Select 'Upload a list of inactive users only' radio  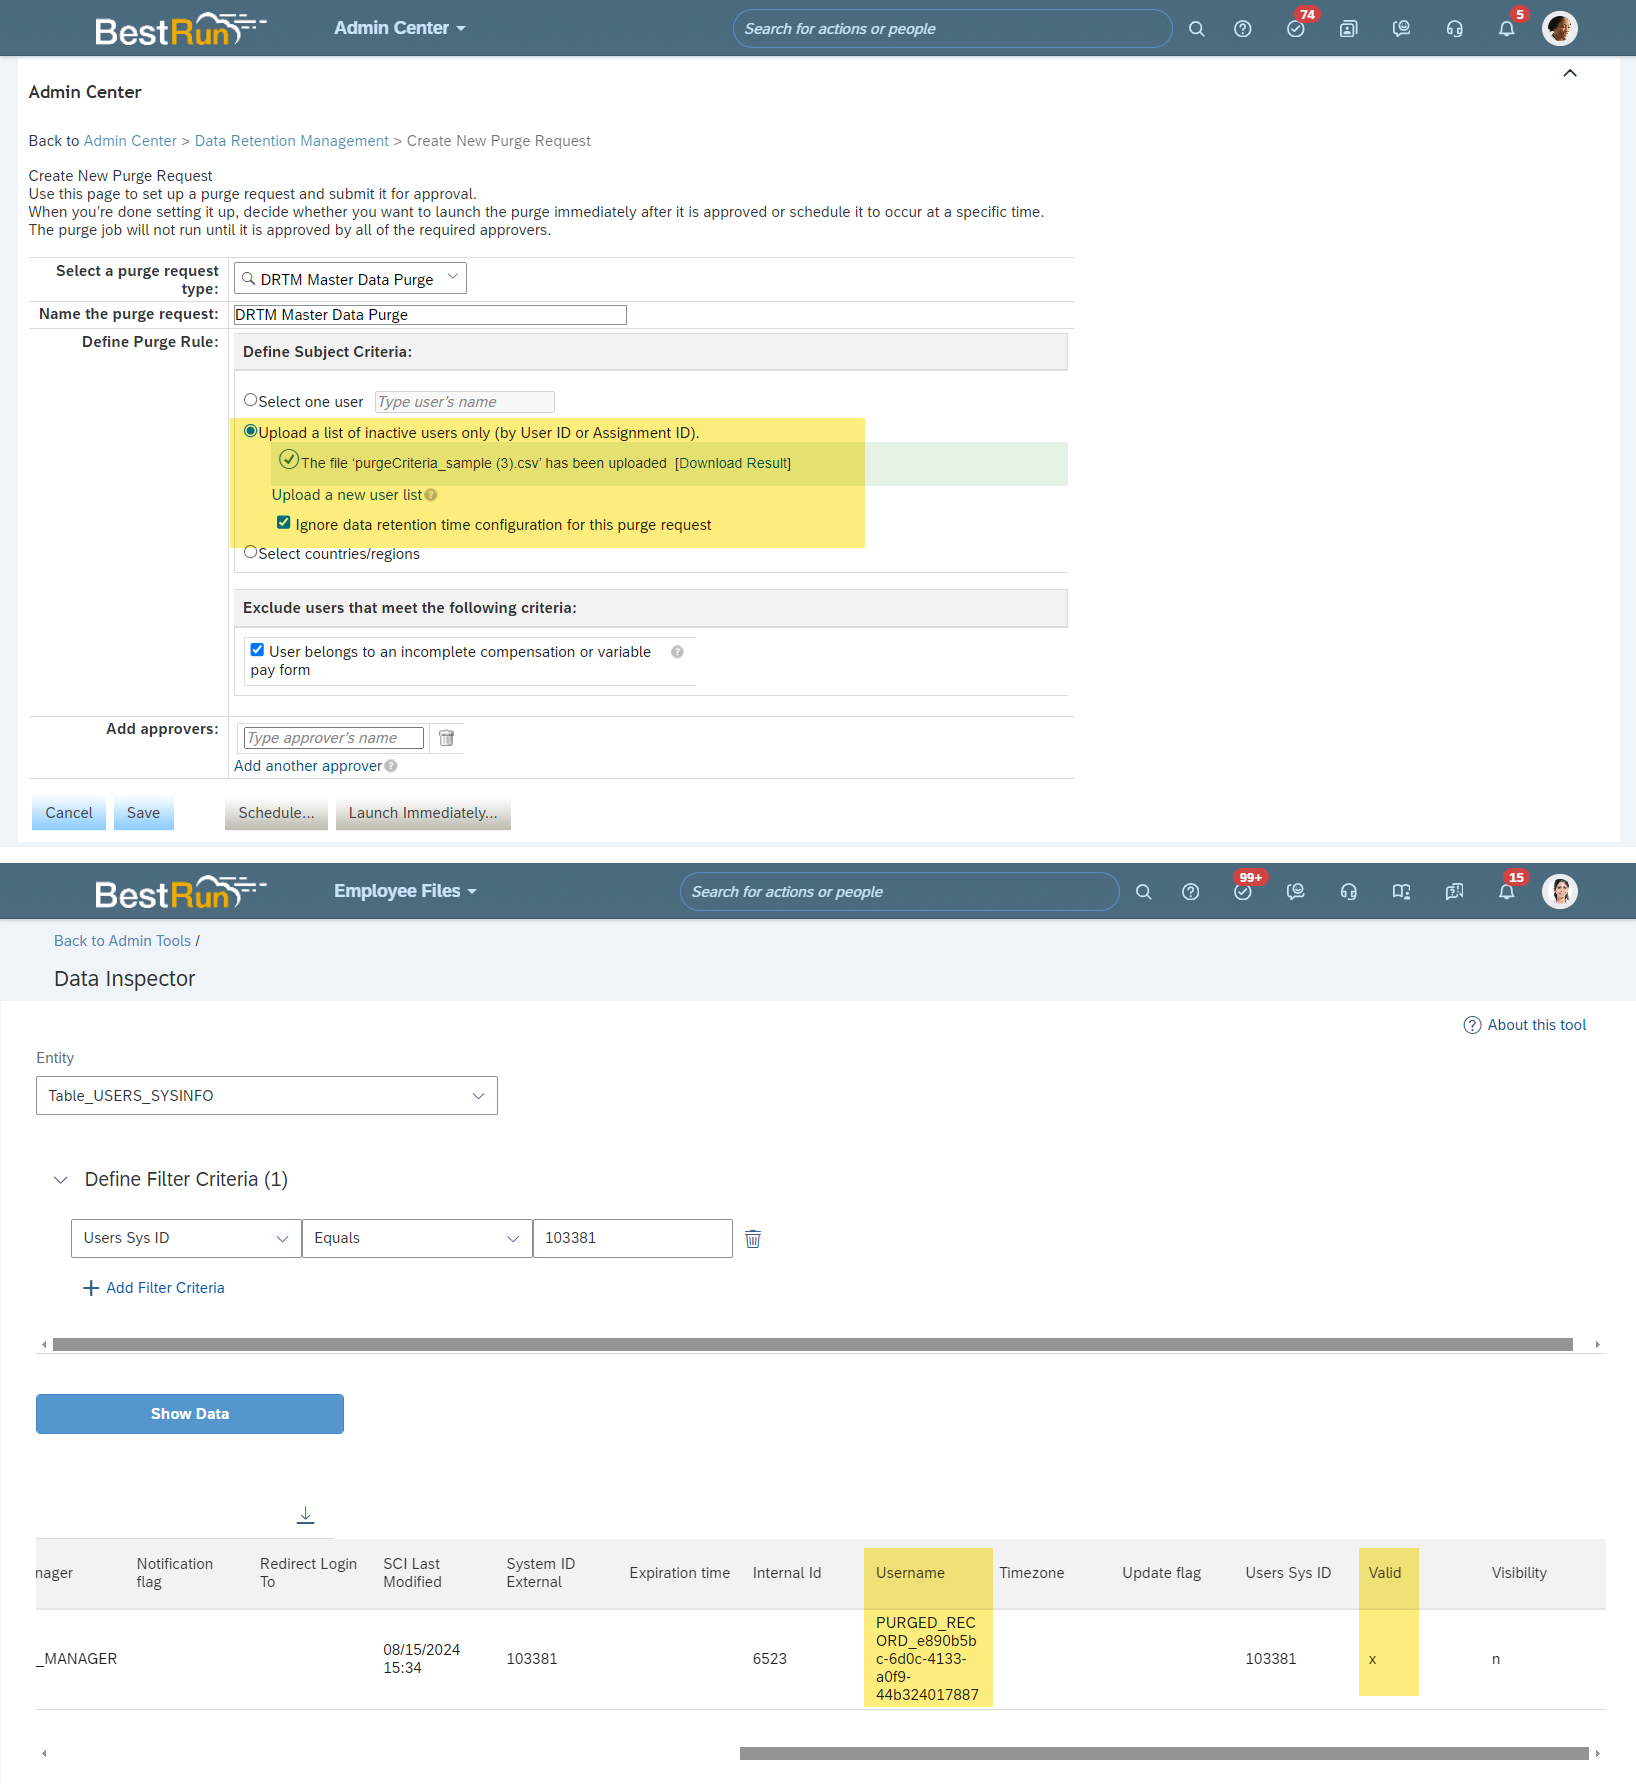[x=251, y=431]
